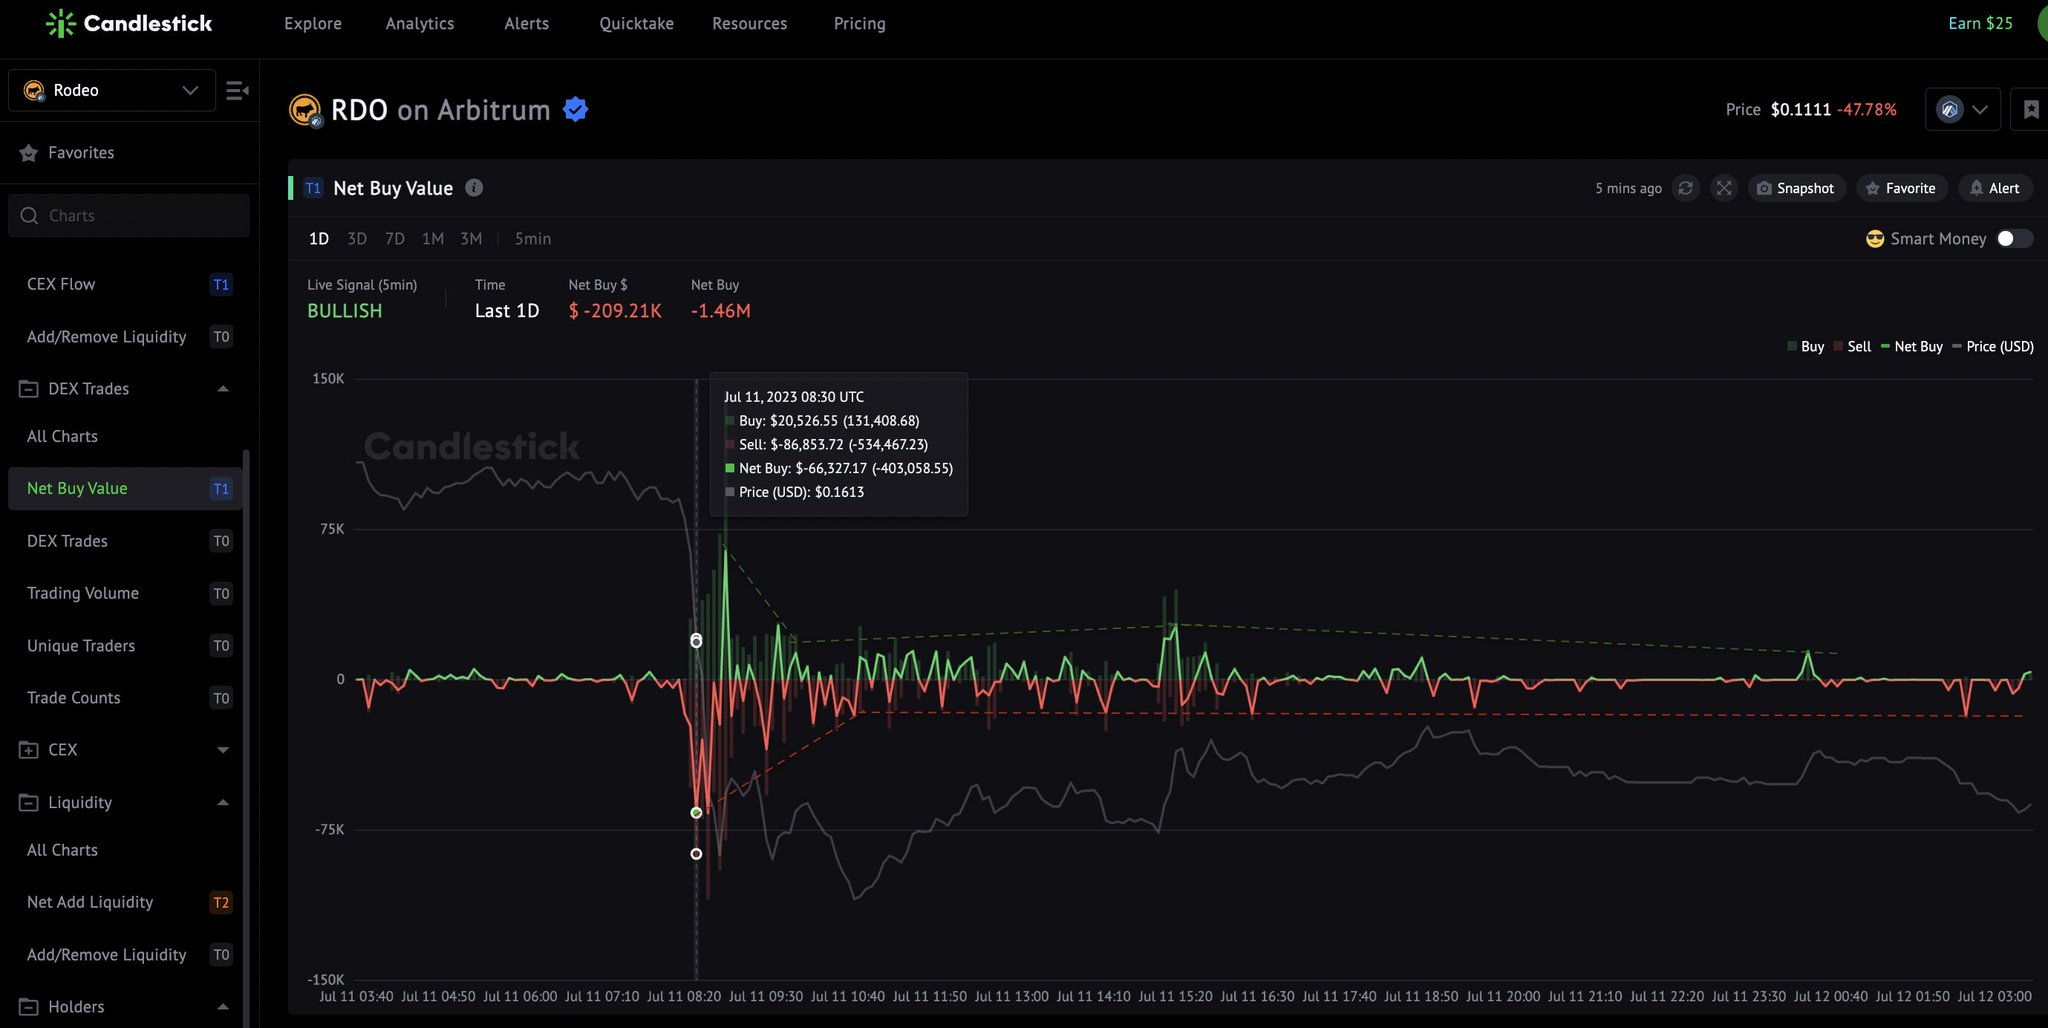Toggle Sell series in chart legend
This screenshot has height=1028, width=2048.
pyautogui.click(x=1852, y=347)
